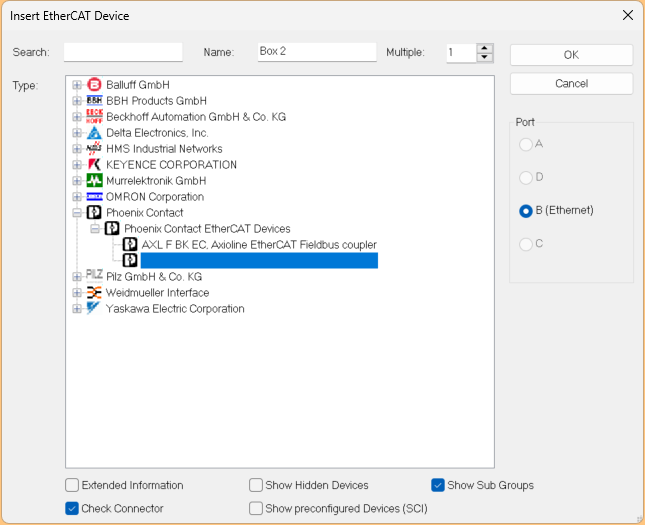This screenshot has height=525, width=645.
Task: Enable Show Hidden Devices checkbox
Action: click(x=256, y=485)
